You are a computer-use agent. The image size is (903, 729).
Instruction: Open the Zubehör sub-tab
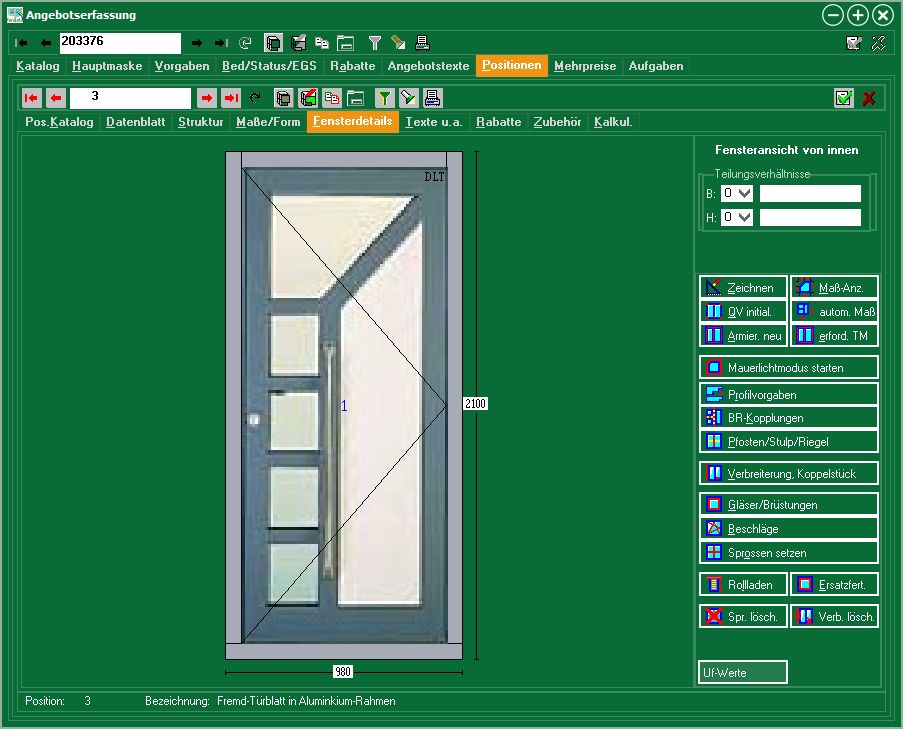pyautogui.click(x=557, y=122)
